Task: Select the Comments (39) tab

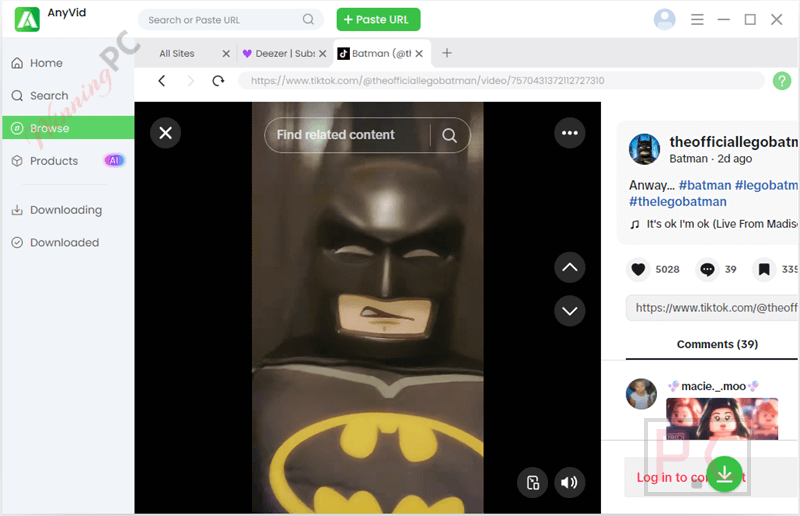Action: pyautogui.click(x=717, y=345)
